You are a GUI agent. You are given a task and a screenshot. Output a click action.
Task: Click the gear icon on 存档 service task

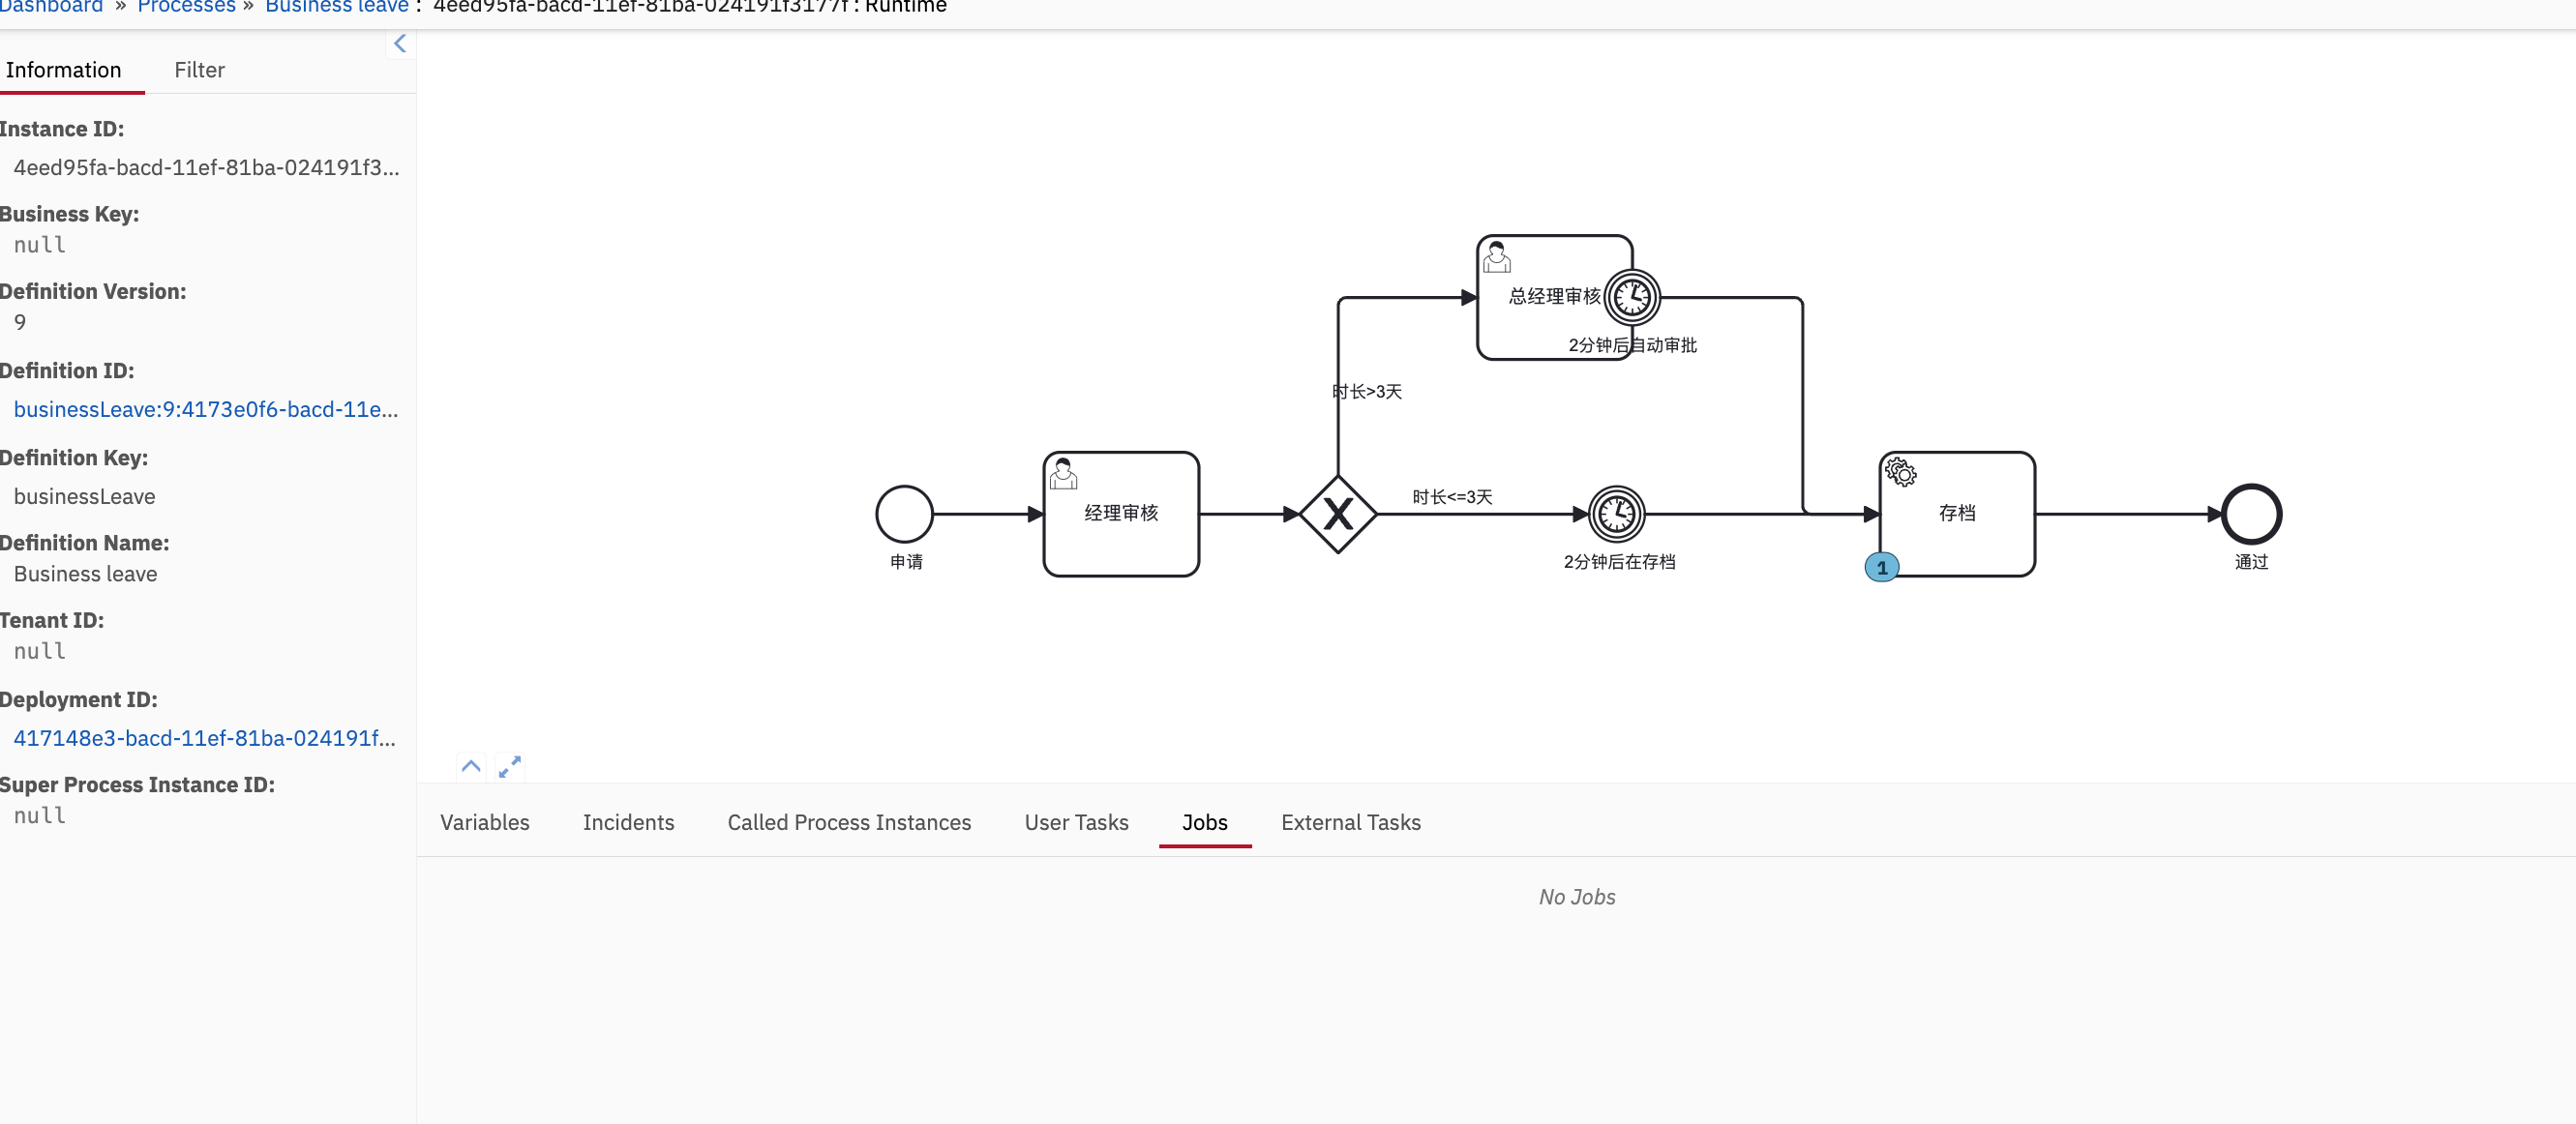click(1900, 472)
